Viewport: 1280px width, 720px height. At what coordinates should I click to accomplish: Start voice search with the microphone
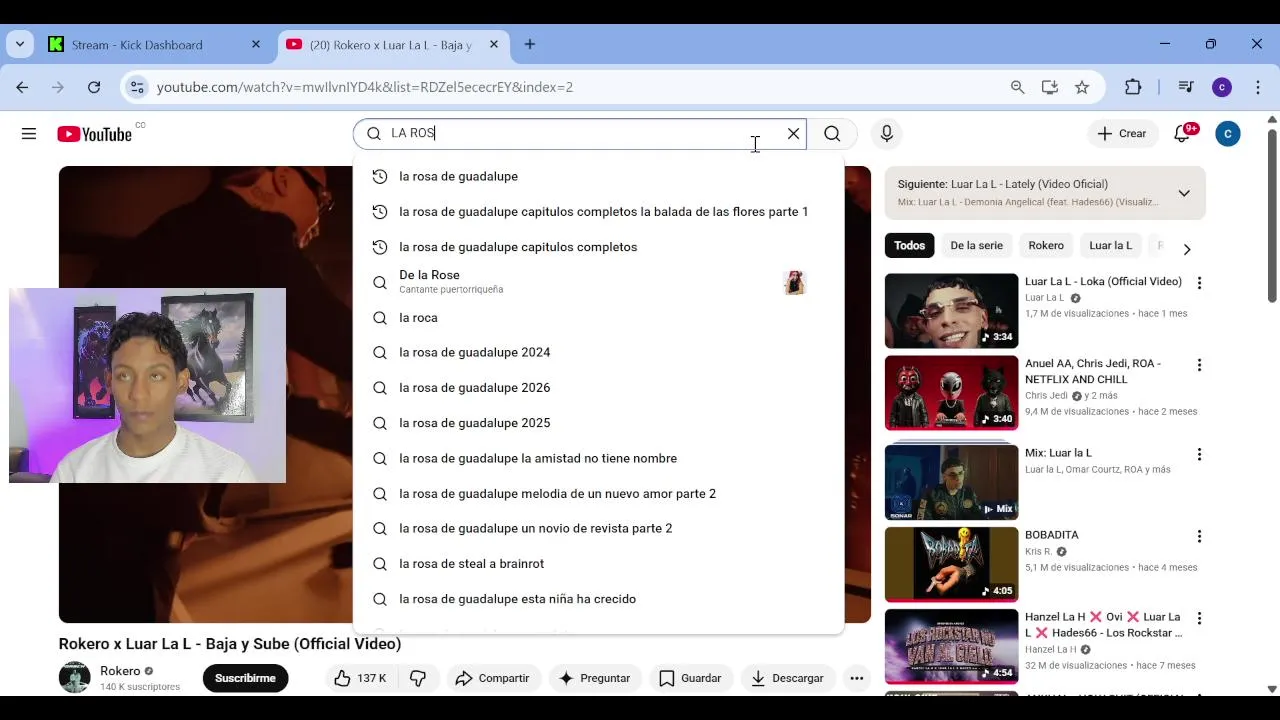click(x=886, y=133)
